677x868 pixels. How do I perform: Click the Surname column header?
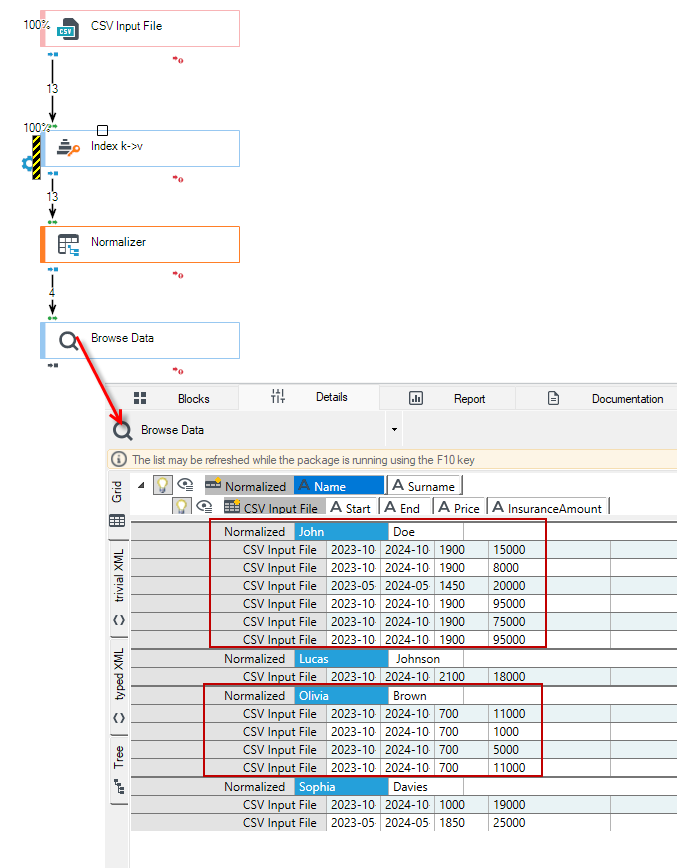[424, 486]
